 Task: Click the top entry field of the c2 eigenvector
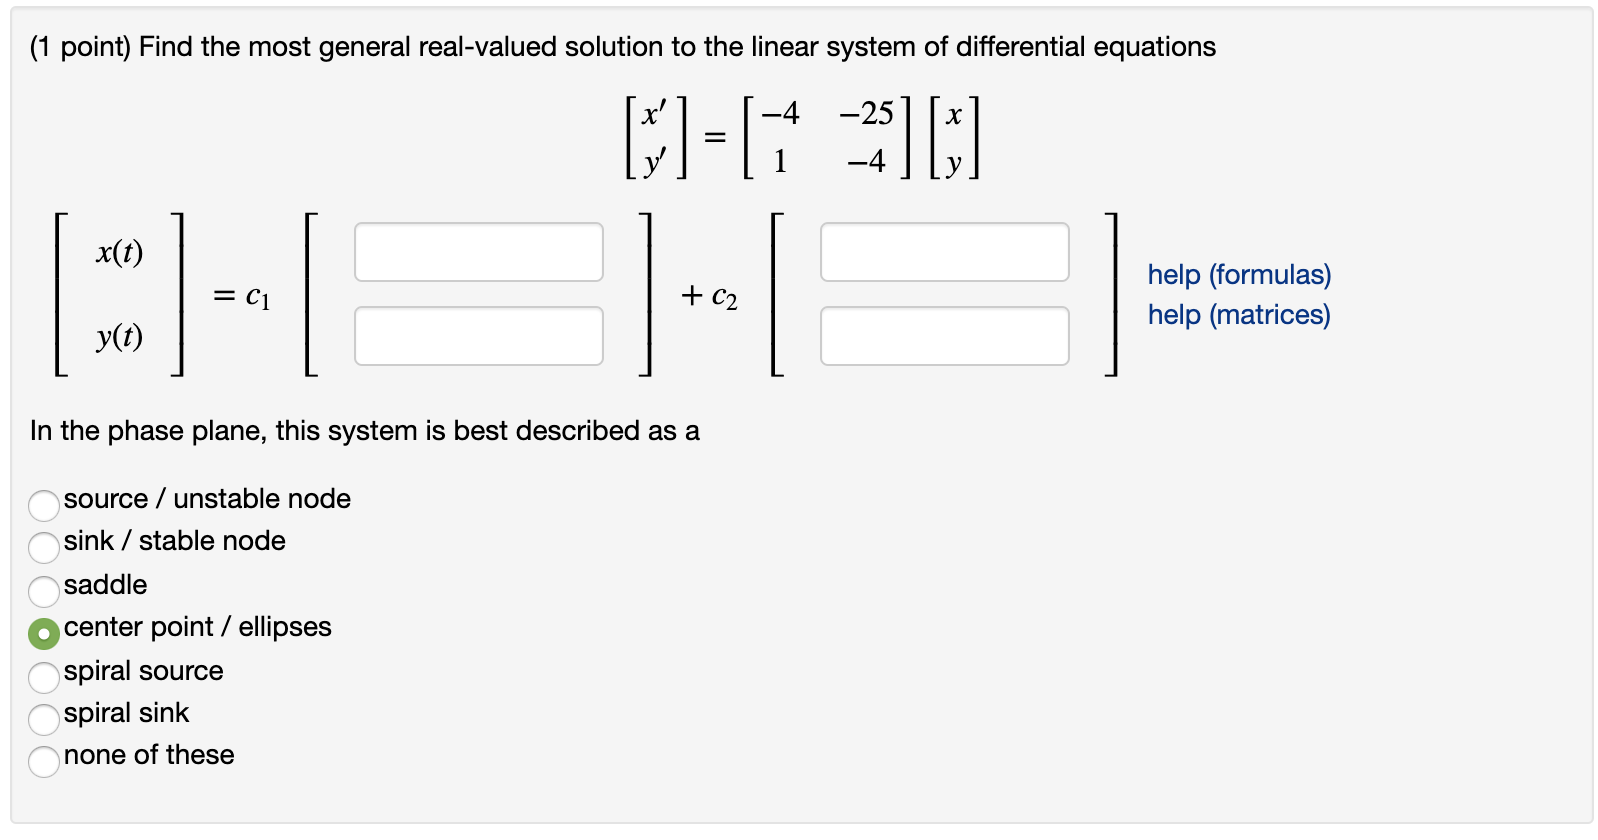944,252
